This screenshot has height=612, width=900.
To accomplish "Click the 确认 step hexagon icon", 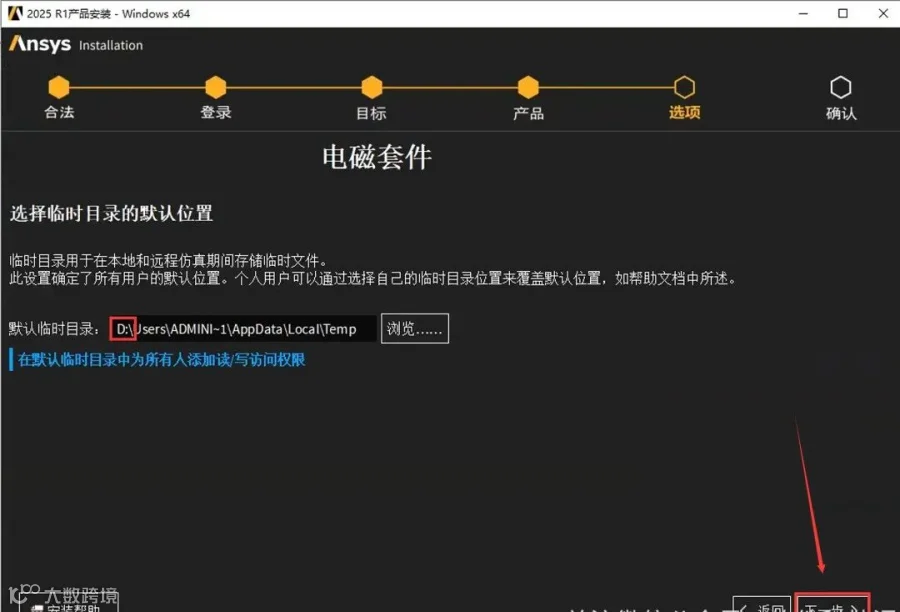I will pyautogui.click(x=841, y=87).
